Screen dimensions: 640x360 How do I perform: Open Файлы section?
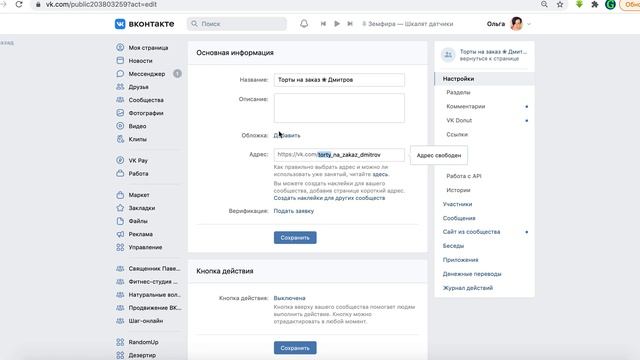coord(132,221)
